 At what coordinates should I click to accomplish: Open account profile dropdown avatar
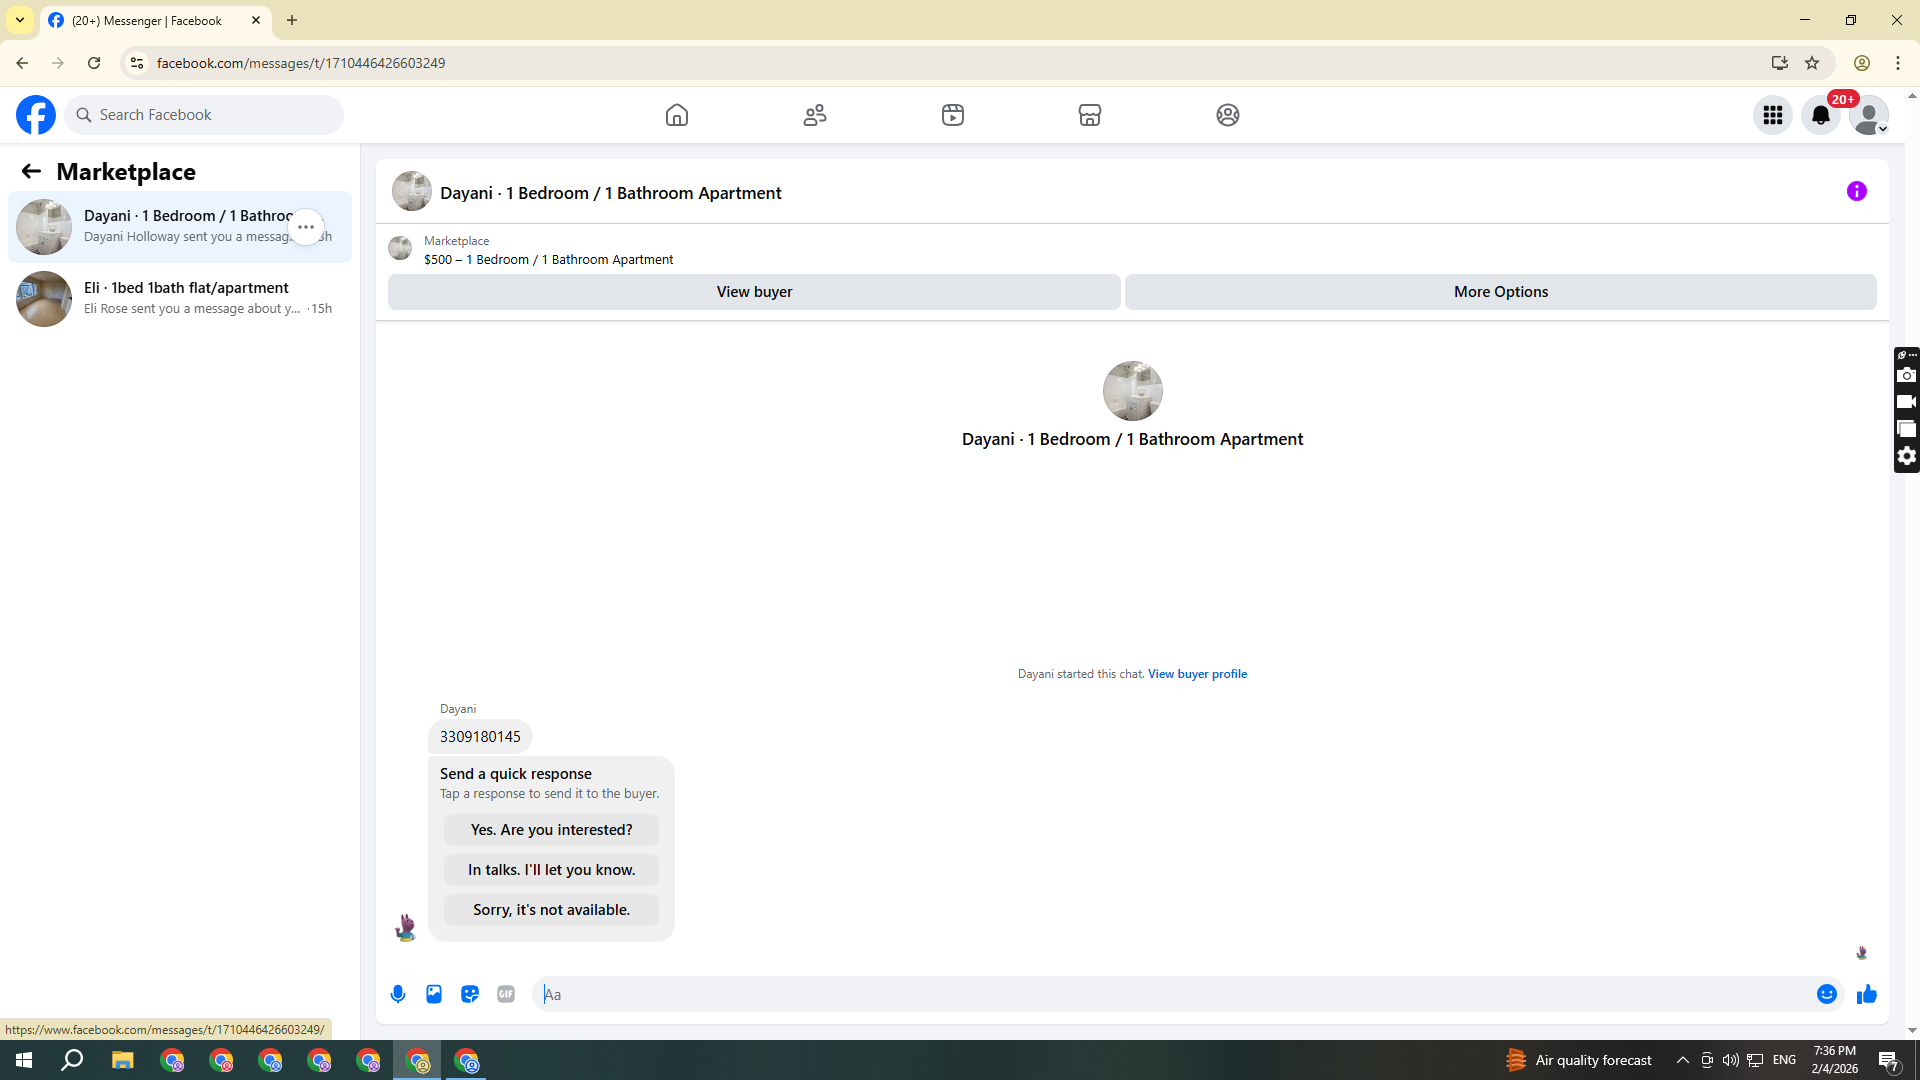[1868, 115]
